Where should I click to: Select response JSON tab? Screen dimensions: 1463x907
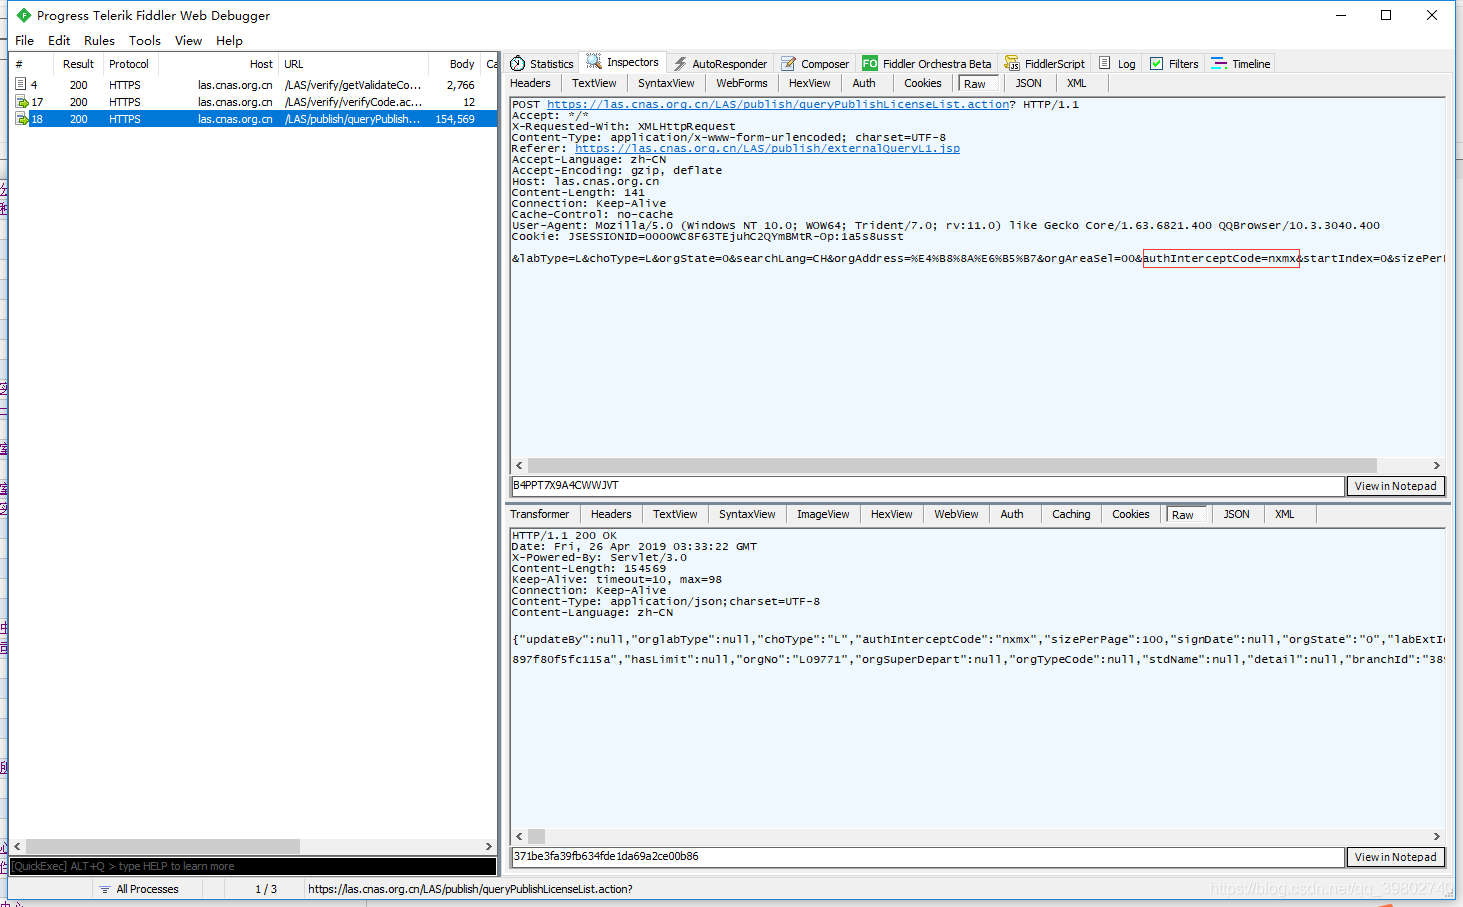[1236, 515]
